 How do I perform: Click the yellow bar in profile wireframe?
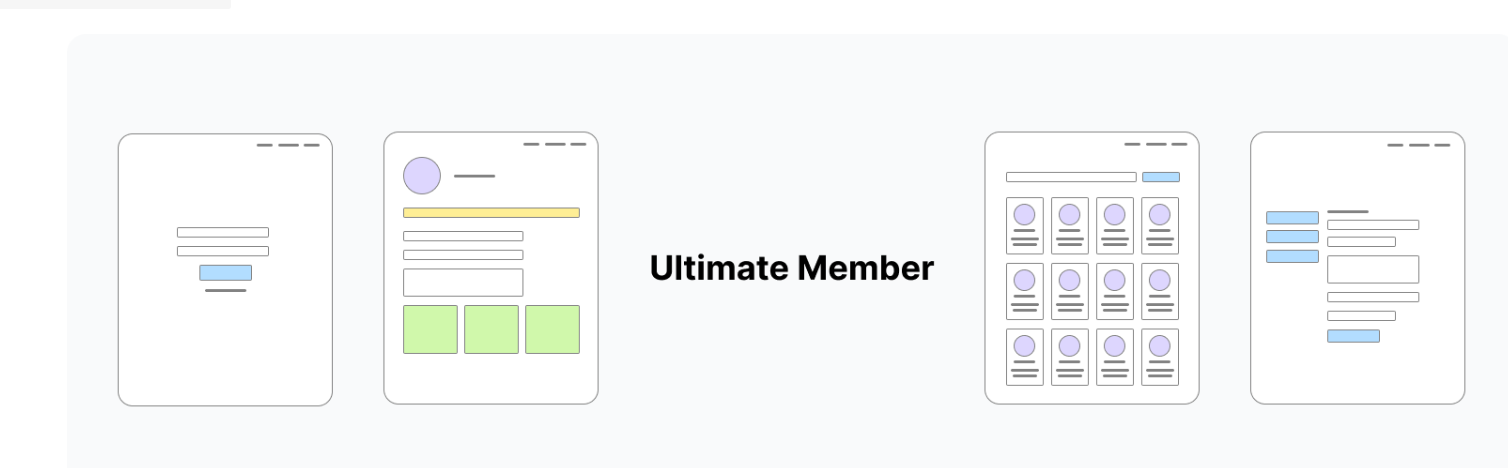491,212
